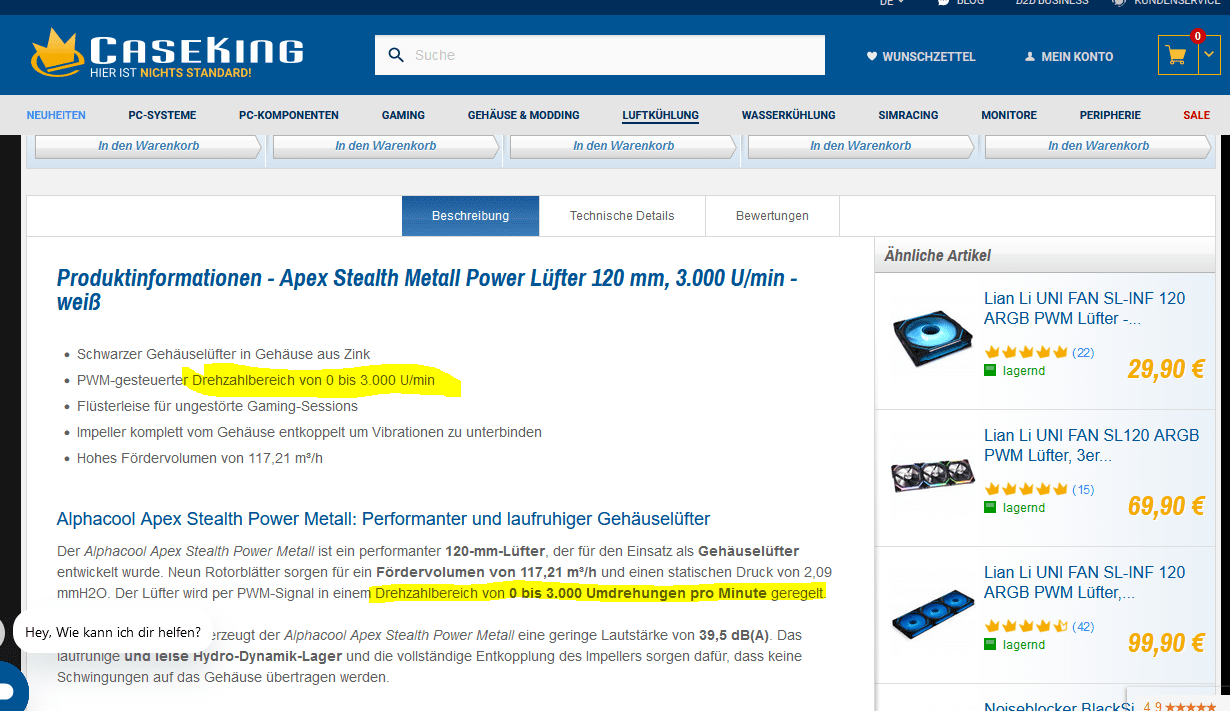Open the Monitore menu
Image resolution: width=1230 pixels, height=711 pixels.
1009,115
